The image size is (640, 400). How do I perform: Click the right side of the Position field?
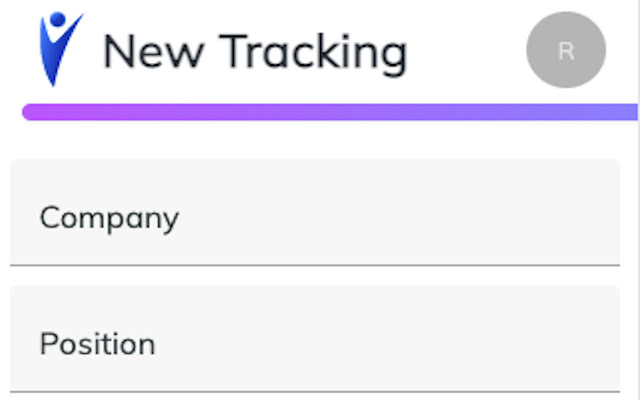pyautogui.click(x=560, y=342)
